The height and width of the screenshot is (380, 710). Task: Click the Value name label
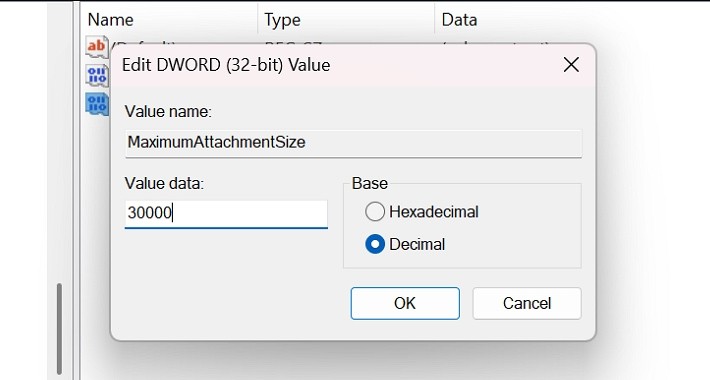168,111
